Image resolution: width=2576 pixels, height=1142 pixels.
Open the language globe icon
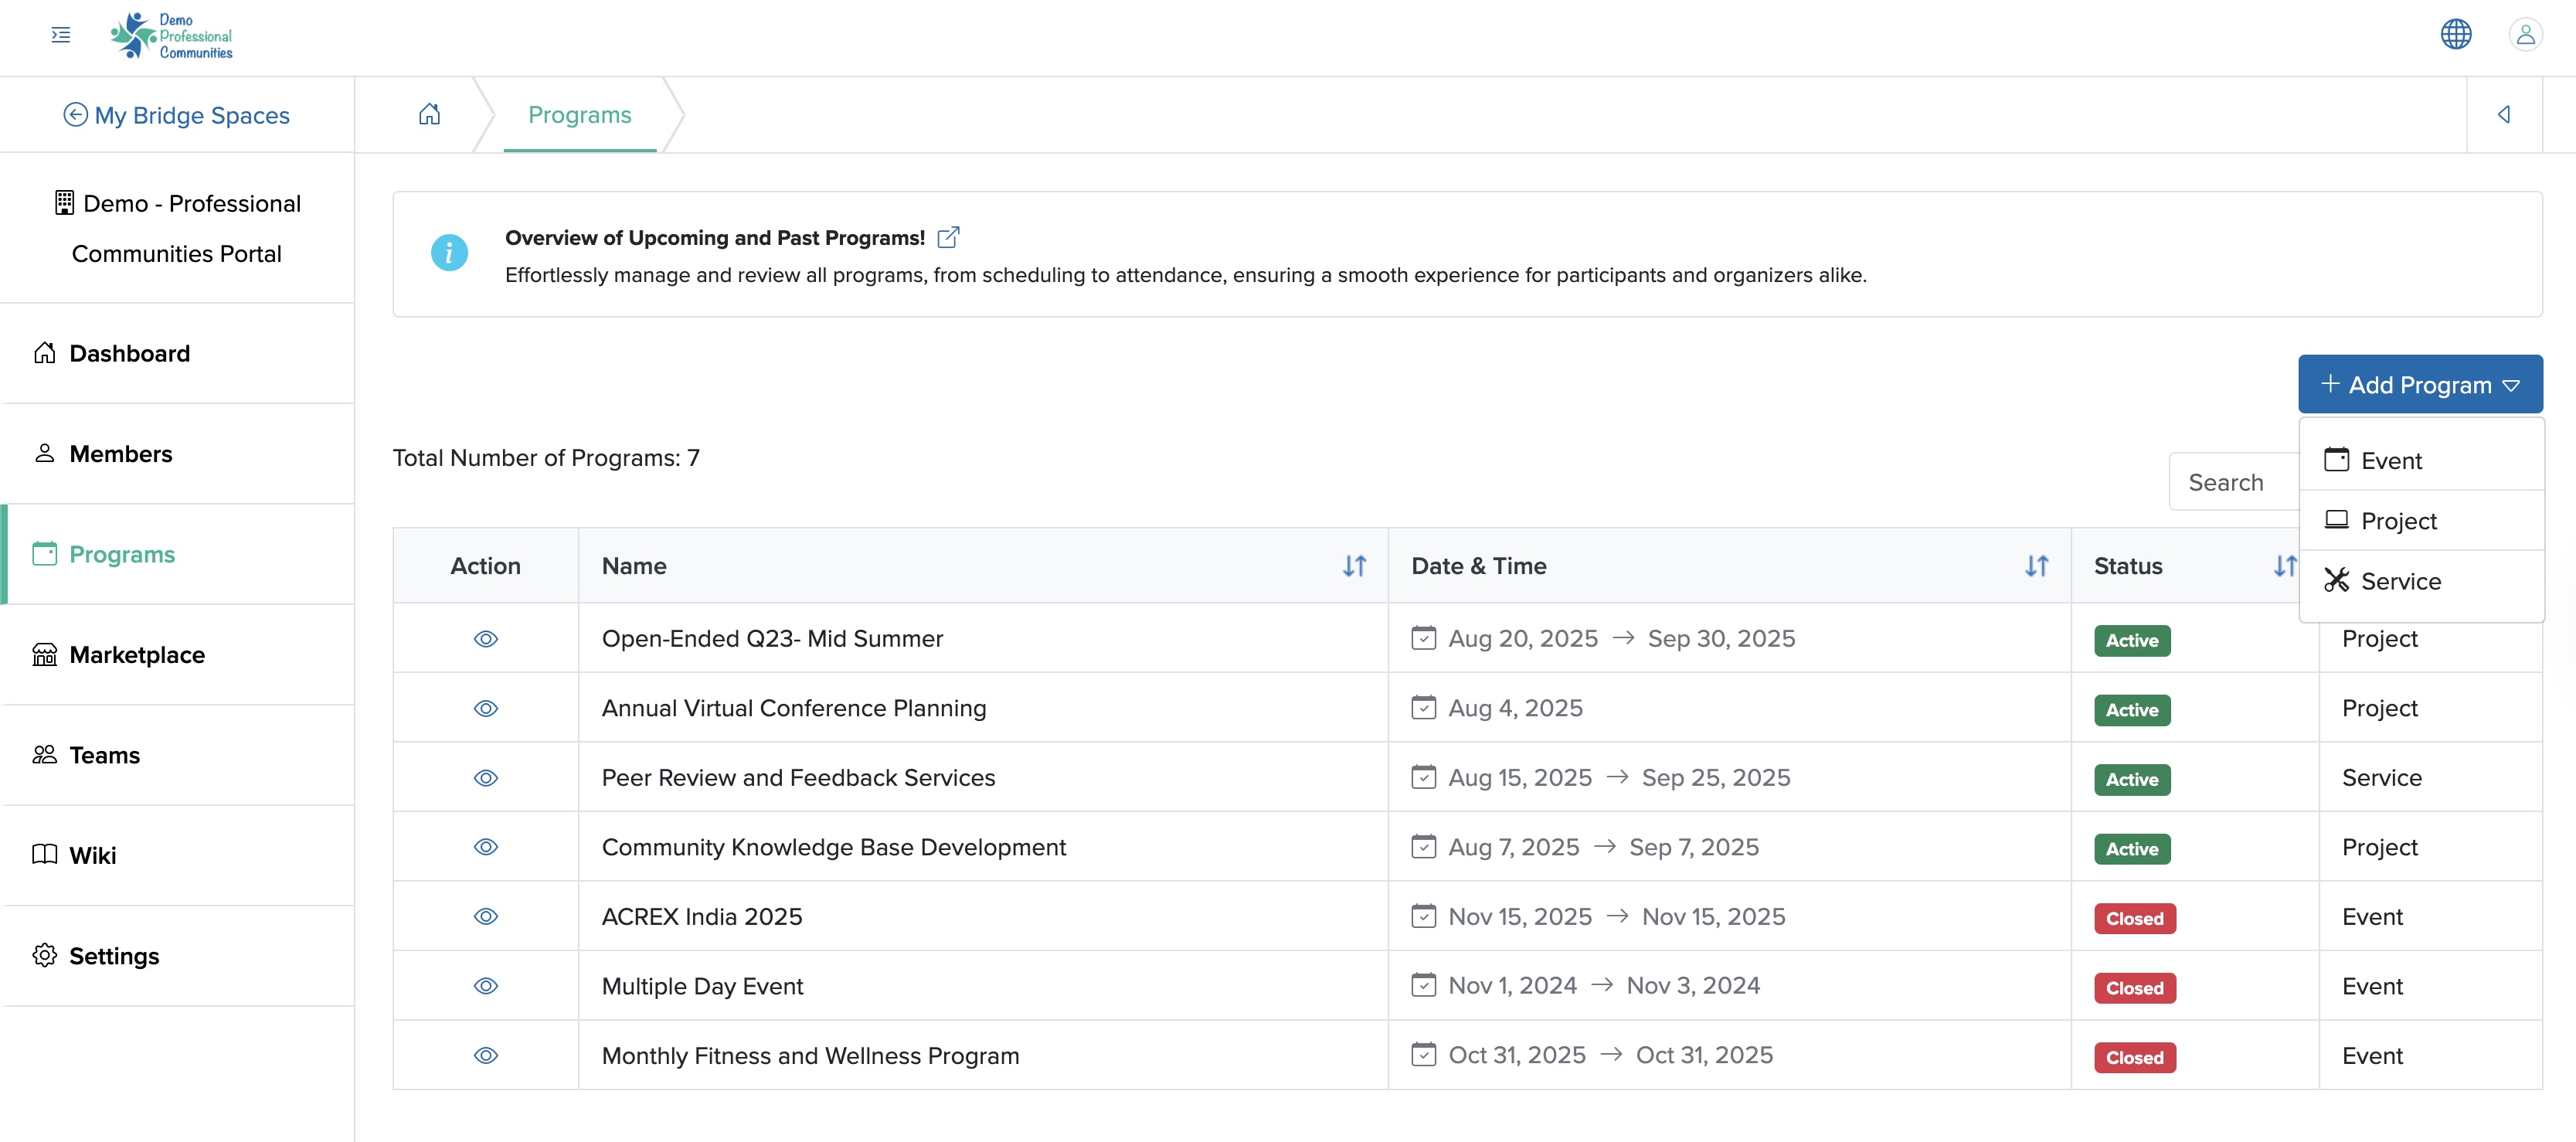[x=2455, y=34]
